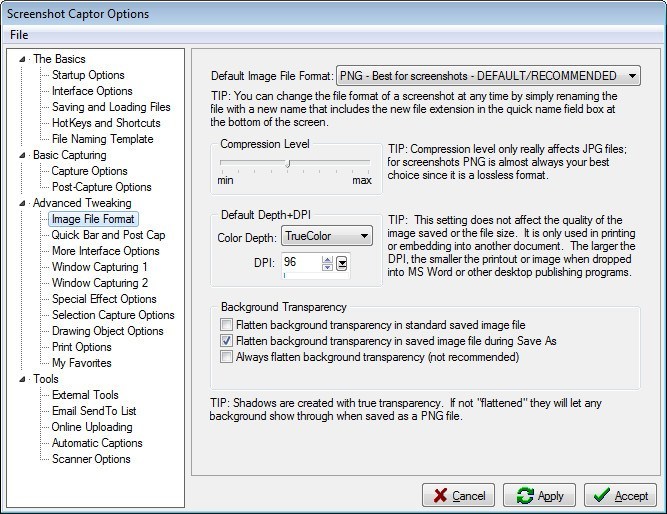The height and width of the screenshot is (514, 667).
Task: Click the Compression Level slider handle
Action: coord(288,162)
